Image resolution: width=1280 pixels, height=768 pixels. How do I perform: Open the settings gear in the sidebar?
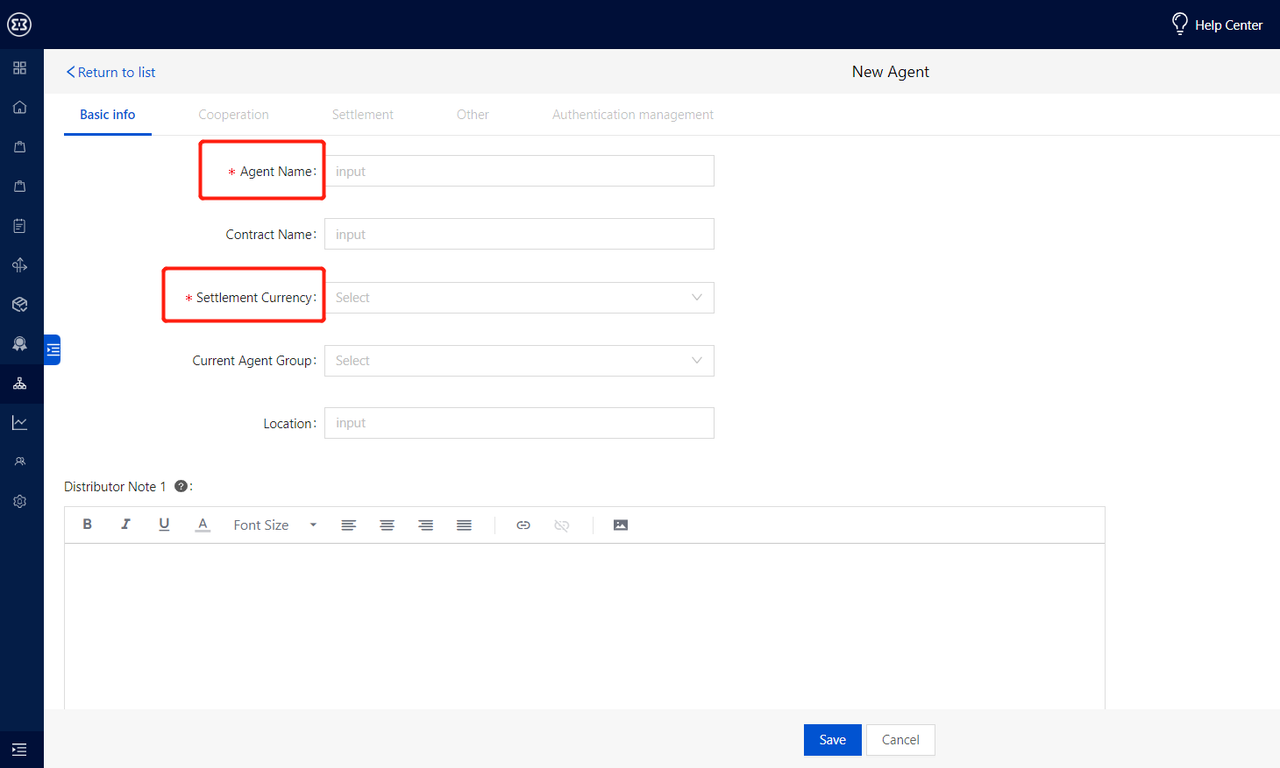point(19,502)
